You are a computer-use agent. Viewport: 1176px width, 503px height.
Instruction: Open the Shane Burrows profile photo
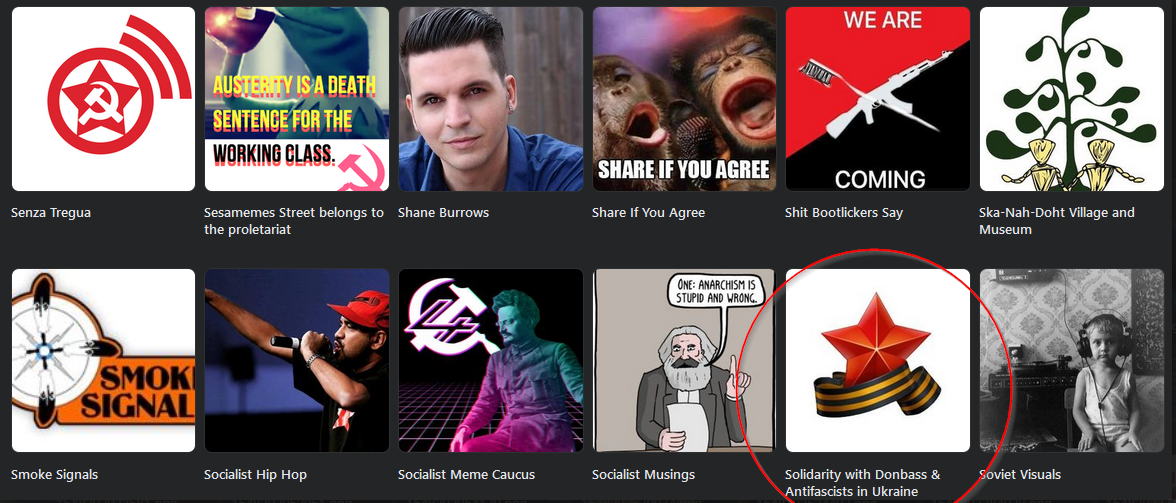tap(491, 99)
